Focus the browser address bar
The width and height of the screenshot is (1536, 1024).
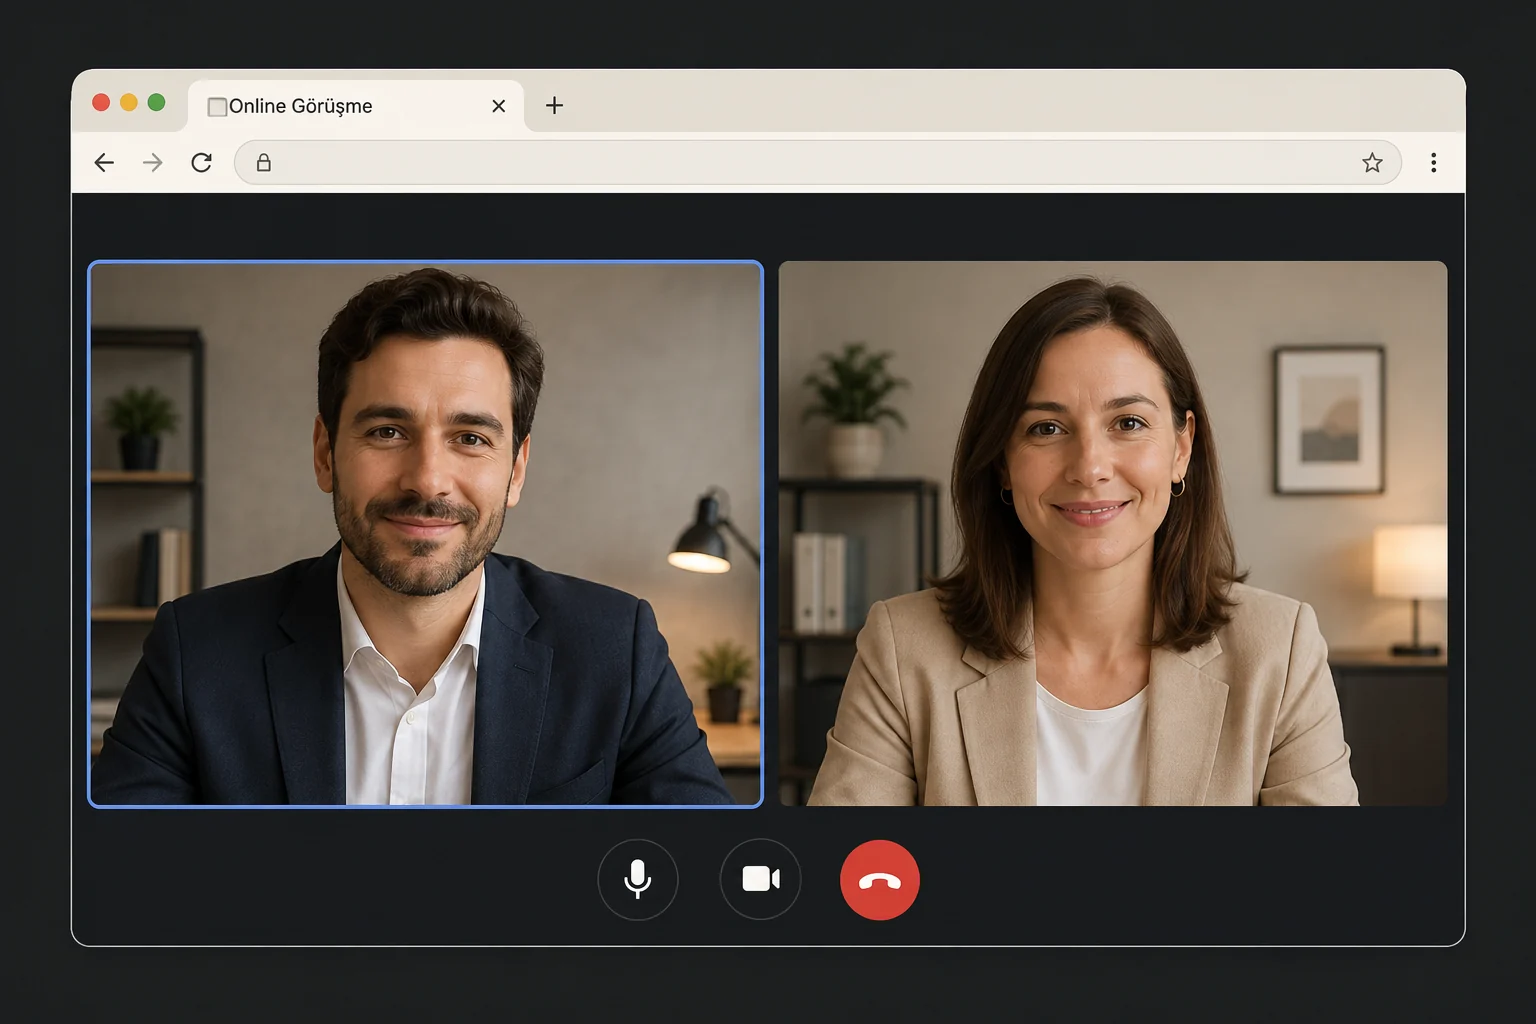coord(817,162)
